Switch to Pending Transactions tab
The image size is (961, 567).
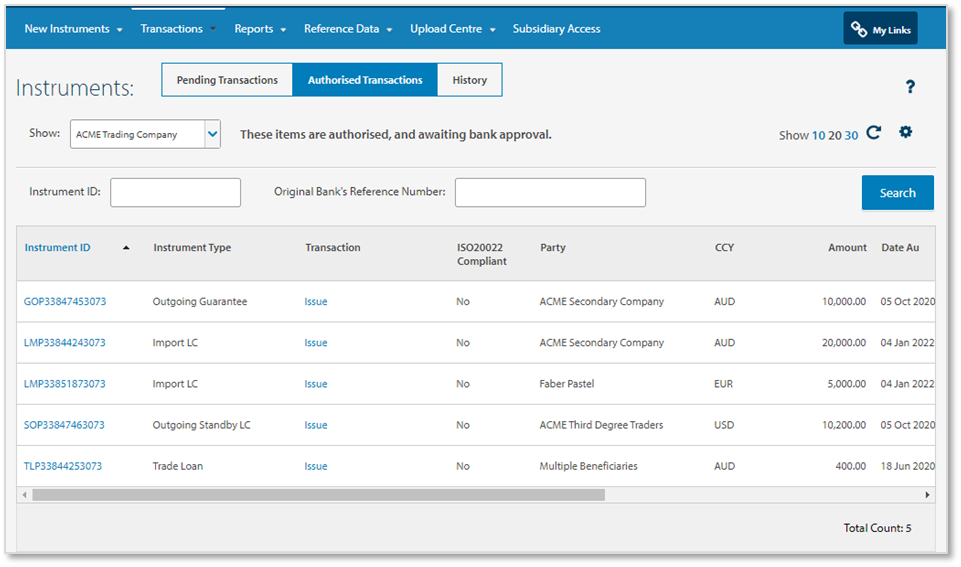227,80
